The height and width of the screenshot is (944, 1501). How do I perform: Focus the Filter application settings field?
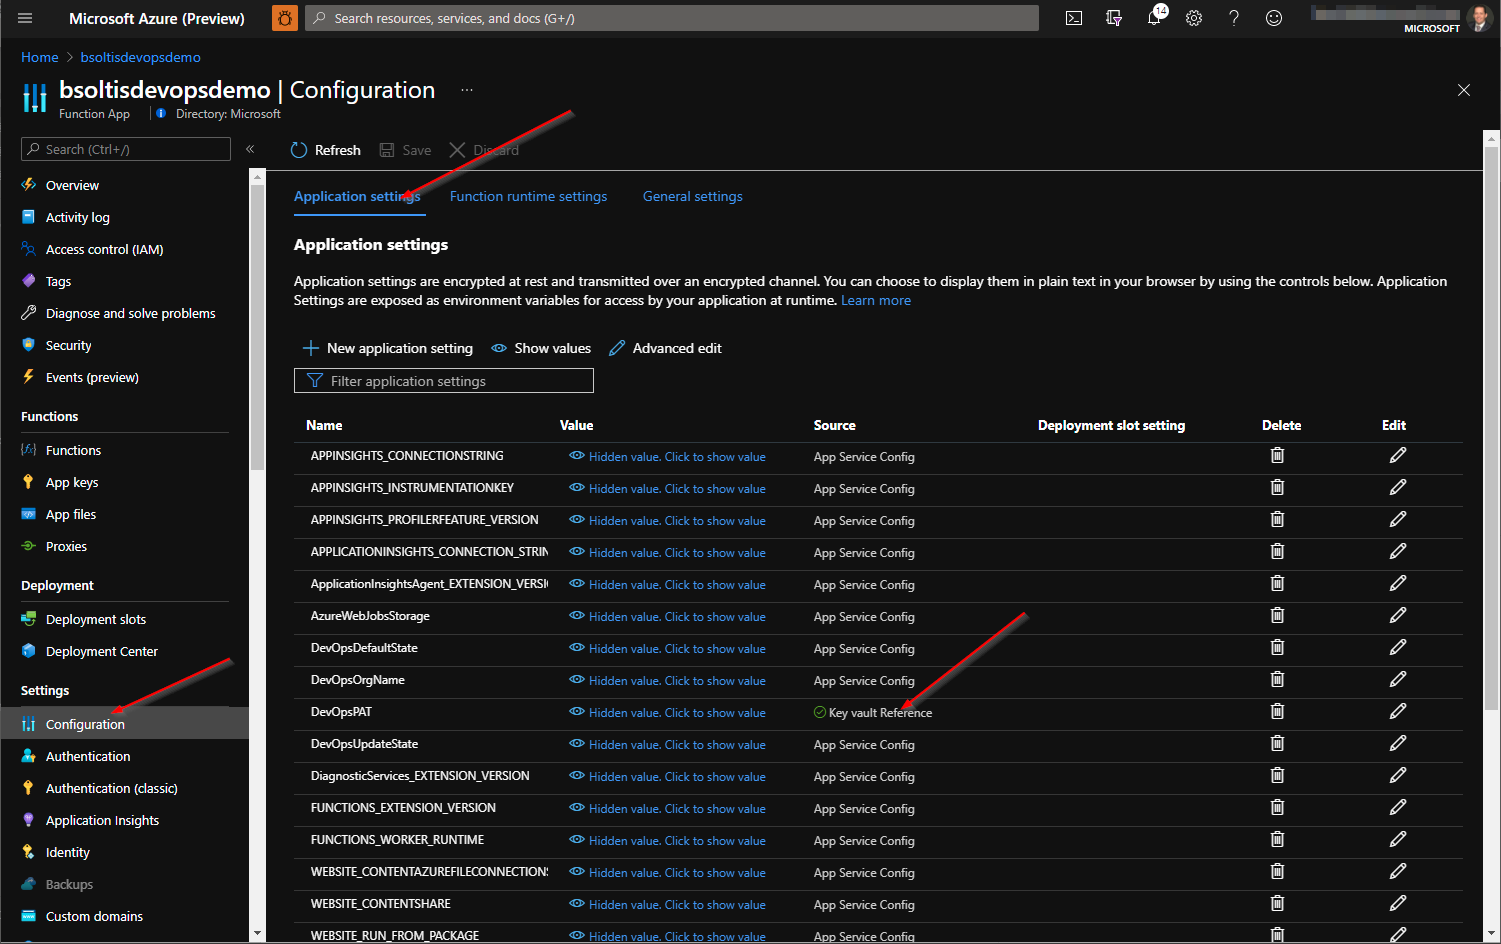443,381
